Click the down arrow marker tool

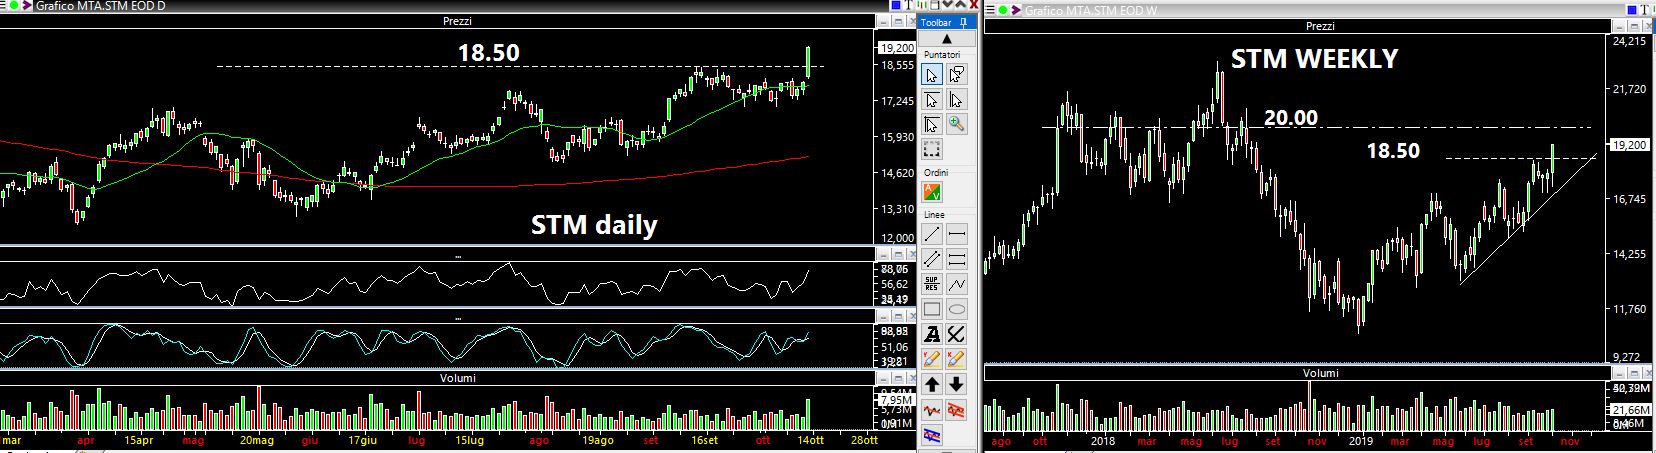tap(957, 384)
